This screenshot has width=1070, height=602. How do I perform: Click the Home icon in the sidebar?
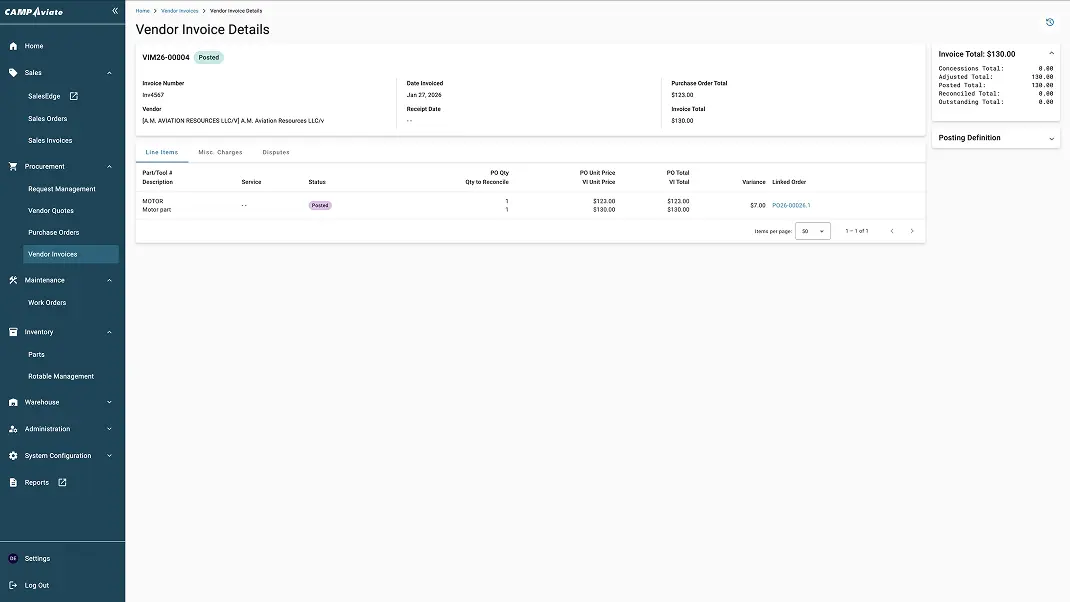pyautogui.click(x=13, y=46)
